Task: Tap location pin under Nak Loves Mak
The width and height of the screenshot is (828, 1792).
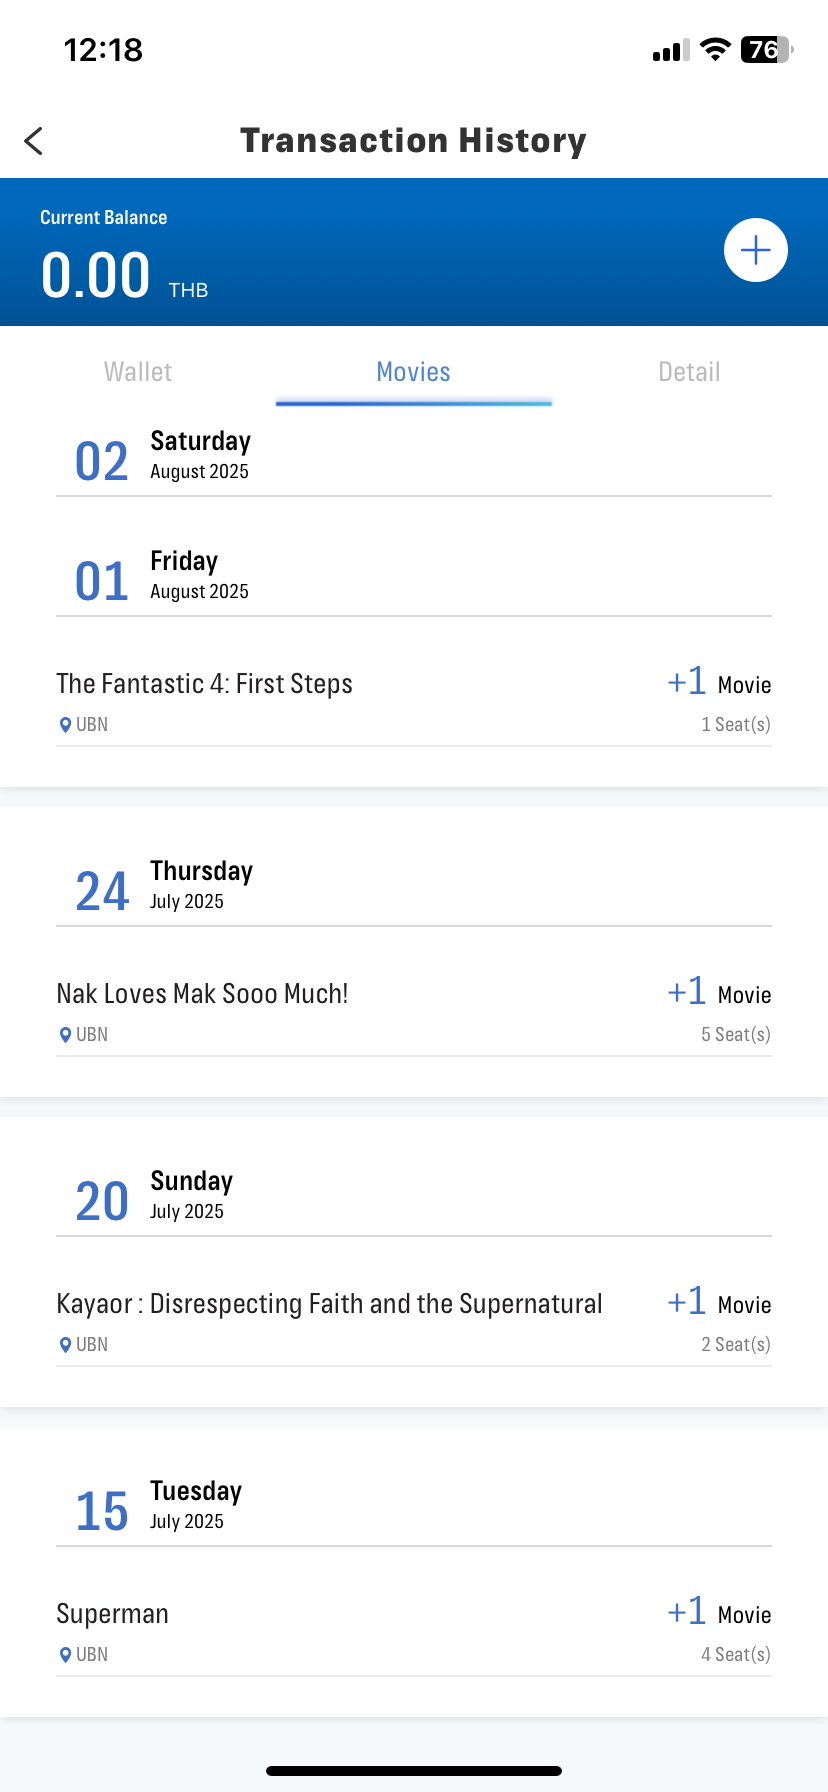Action: coord(66,1035)
